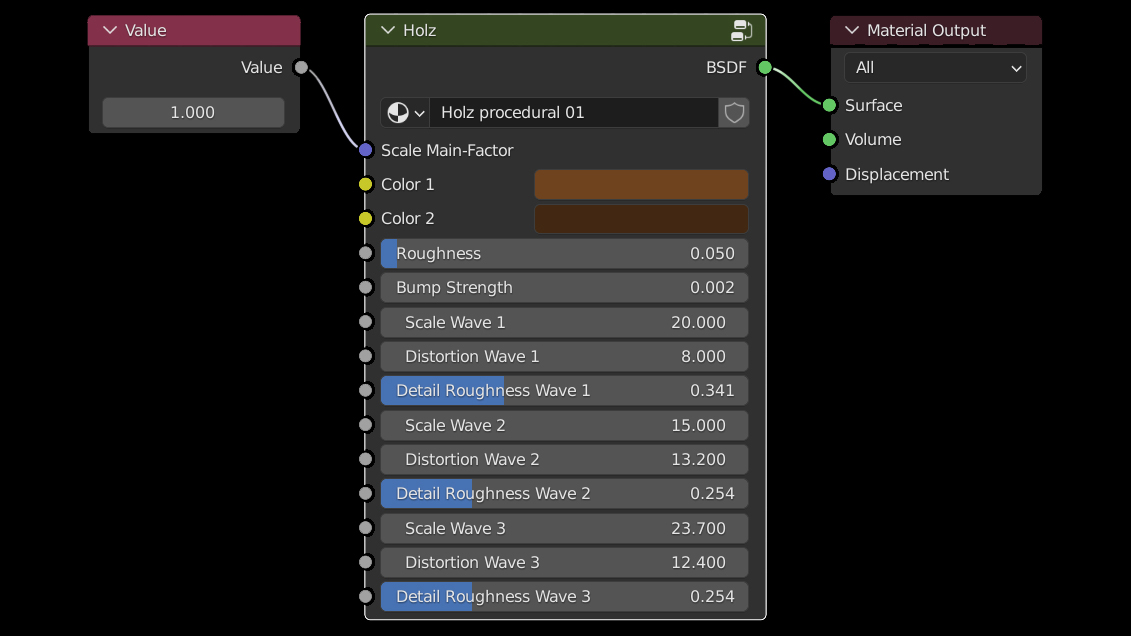Click the BSDF output socket
This screenshot has height=636, width=1131.
coord(765,67)
